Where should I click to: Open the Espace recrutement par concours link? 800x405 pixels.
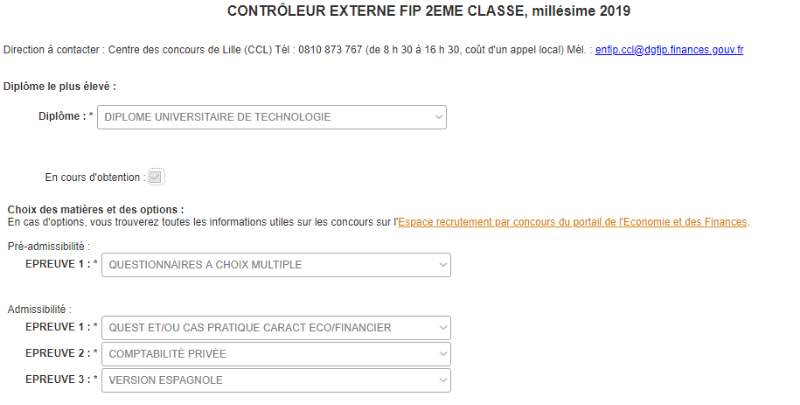[x=572, y=222]
